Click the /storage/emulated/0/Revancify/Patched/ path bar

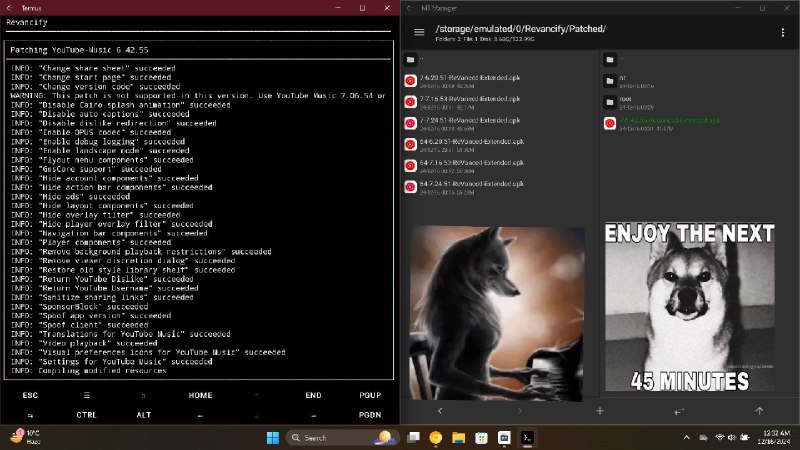(x=520, y=29)
